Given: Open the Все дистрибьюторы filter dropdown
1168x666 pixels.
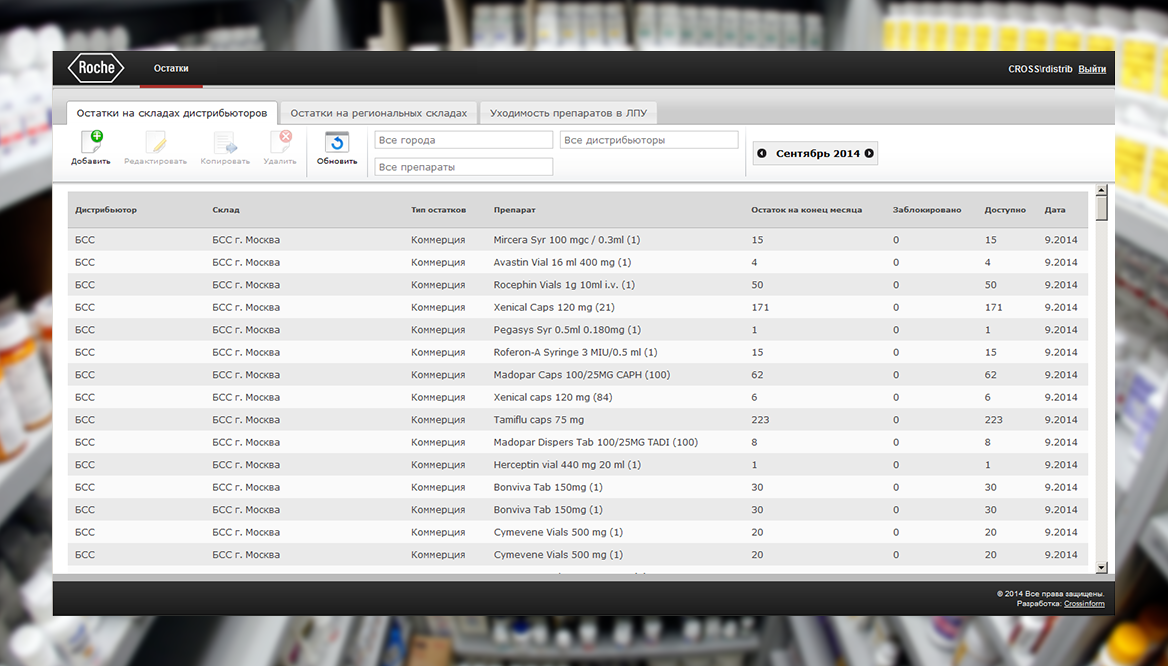Looking at the screenshot, I should pos(648,140).
